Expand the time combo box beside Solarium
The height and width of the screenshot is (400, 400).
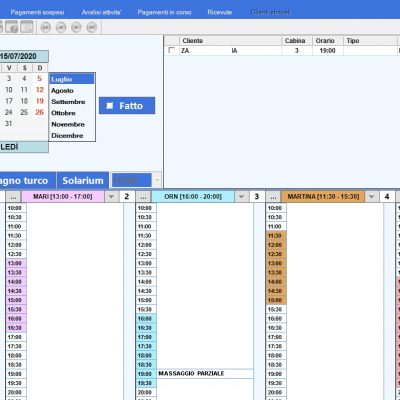[x=157, y=180]
